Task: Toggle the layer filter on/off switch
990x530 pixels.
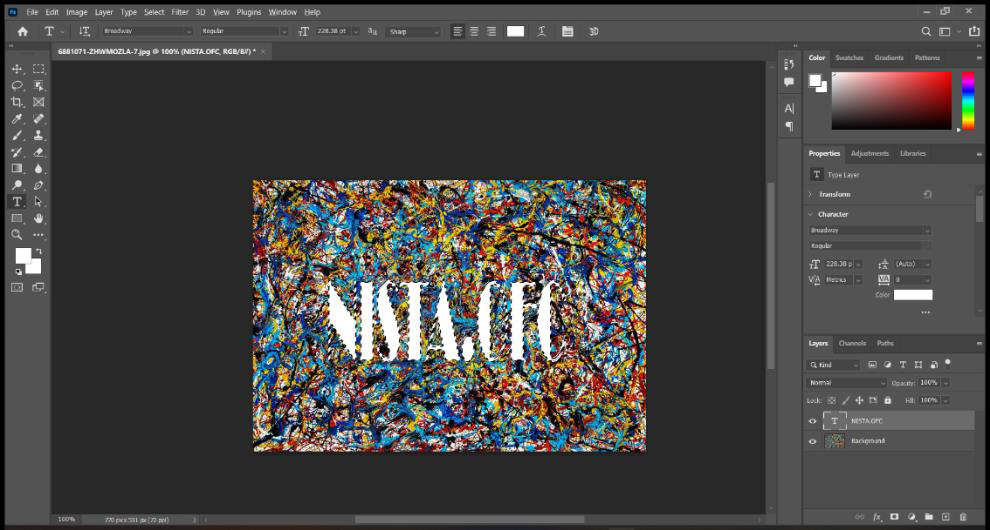Action: [947, 363]
